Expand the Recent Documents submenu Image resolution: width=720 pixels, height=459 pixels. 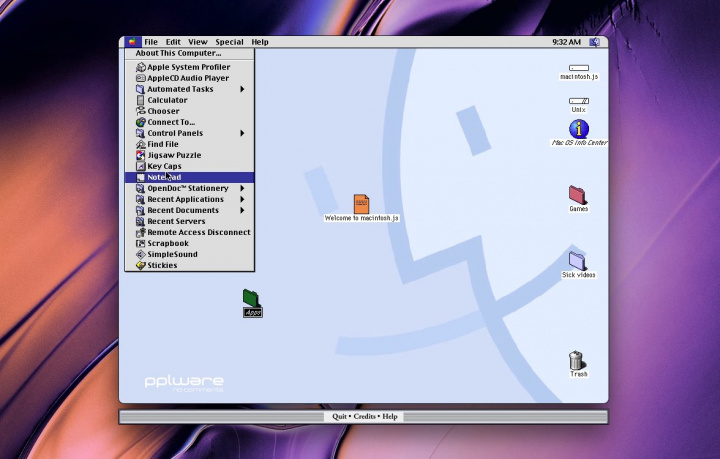(x=190, y=210)
